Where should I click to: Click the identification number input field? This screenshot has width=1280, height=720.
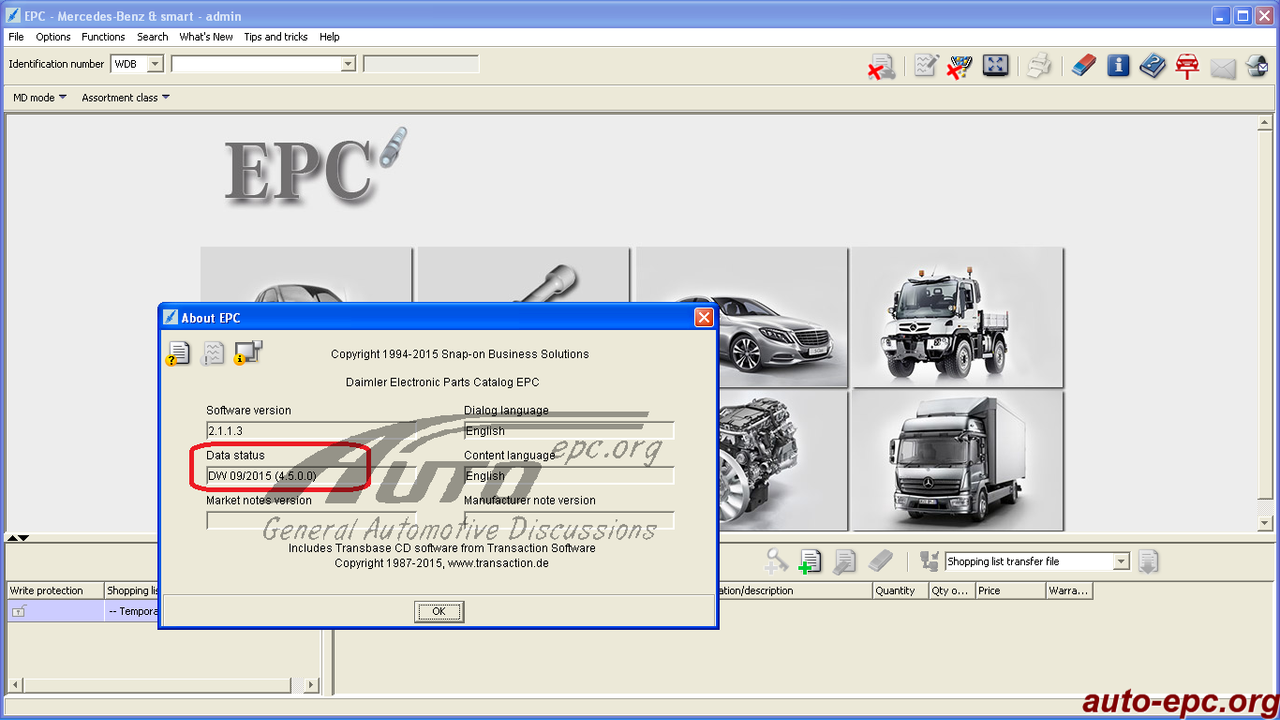coord(264,64)
